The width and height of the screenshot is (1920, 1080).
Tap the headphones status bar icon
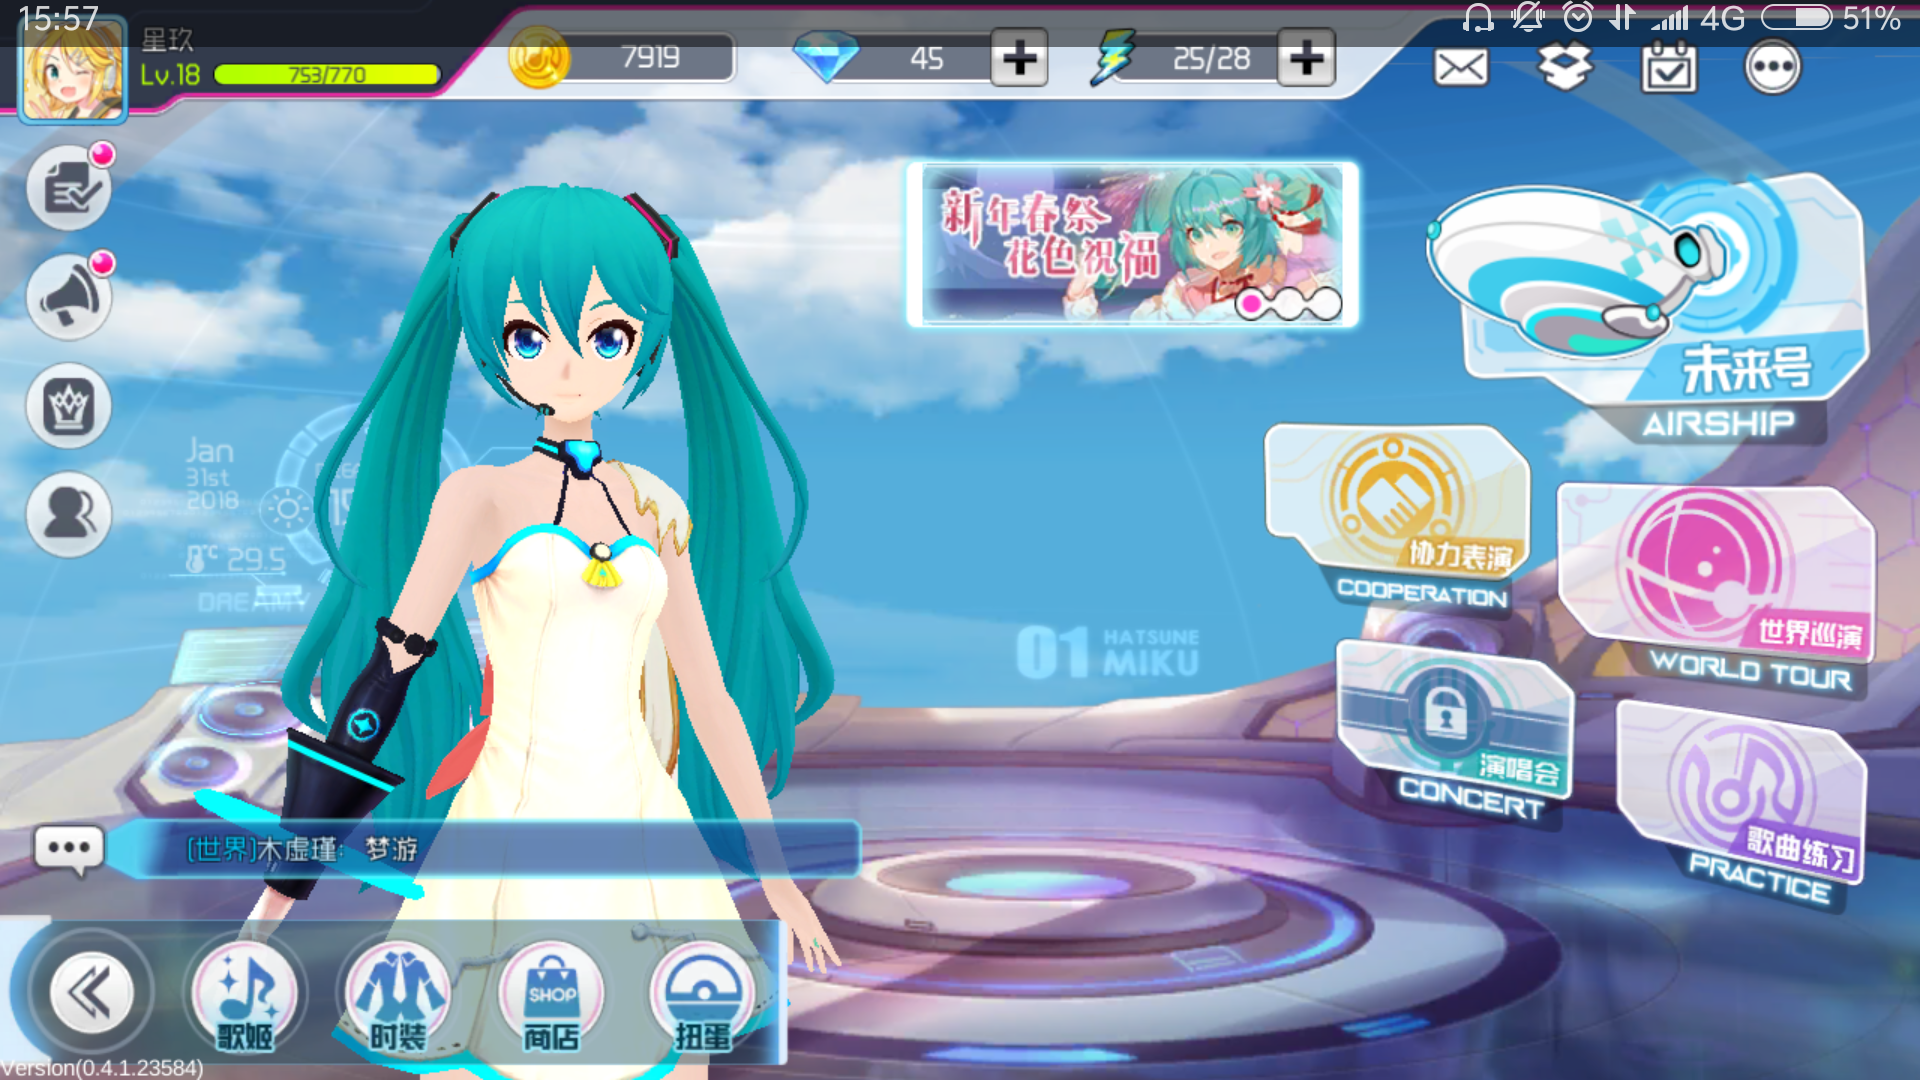point(1477,18)
